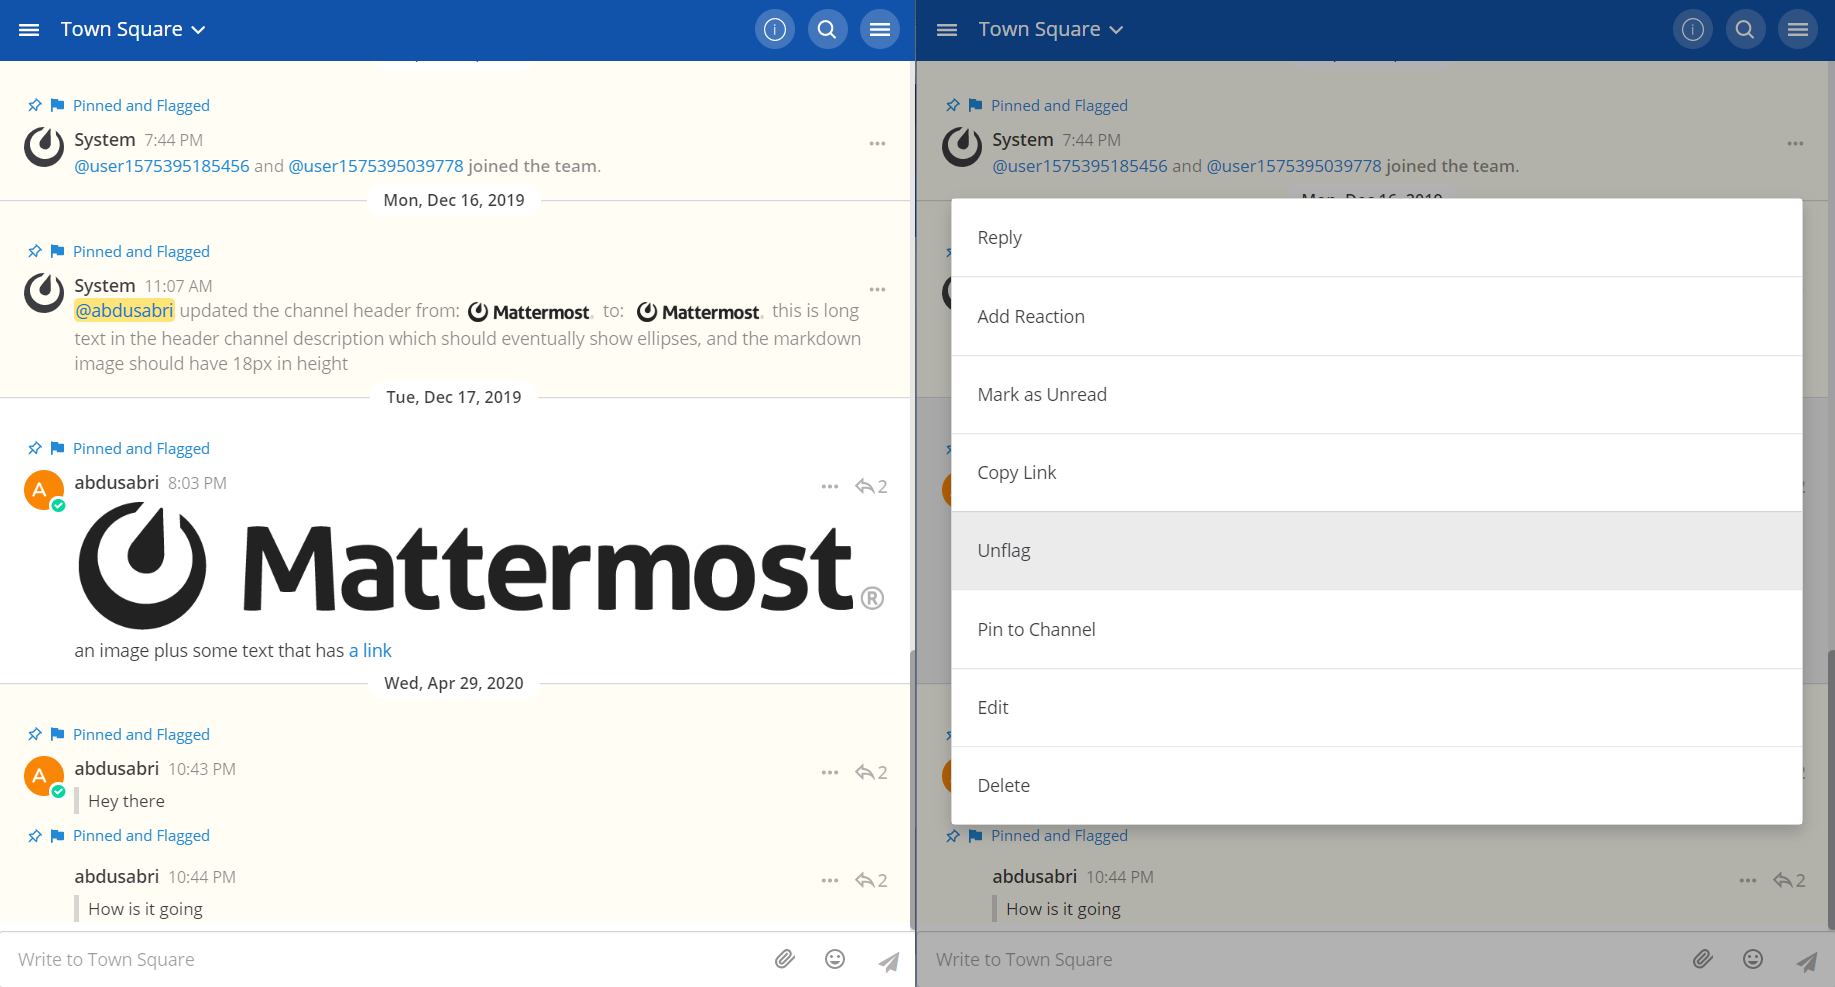This screenshot has height=987, width=1835.
Task: Open more options for abdusabri 10:44 PM post in left panel
Action: (830, 881)
